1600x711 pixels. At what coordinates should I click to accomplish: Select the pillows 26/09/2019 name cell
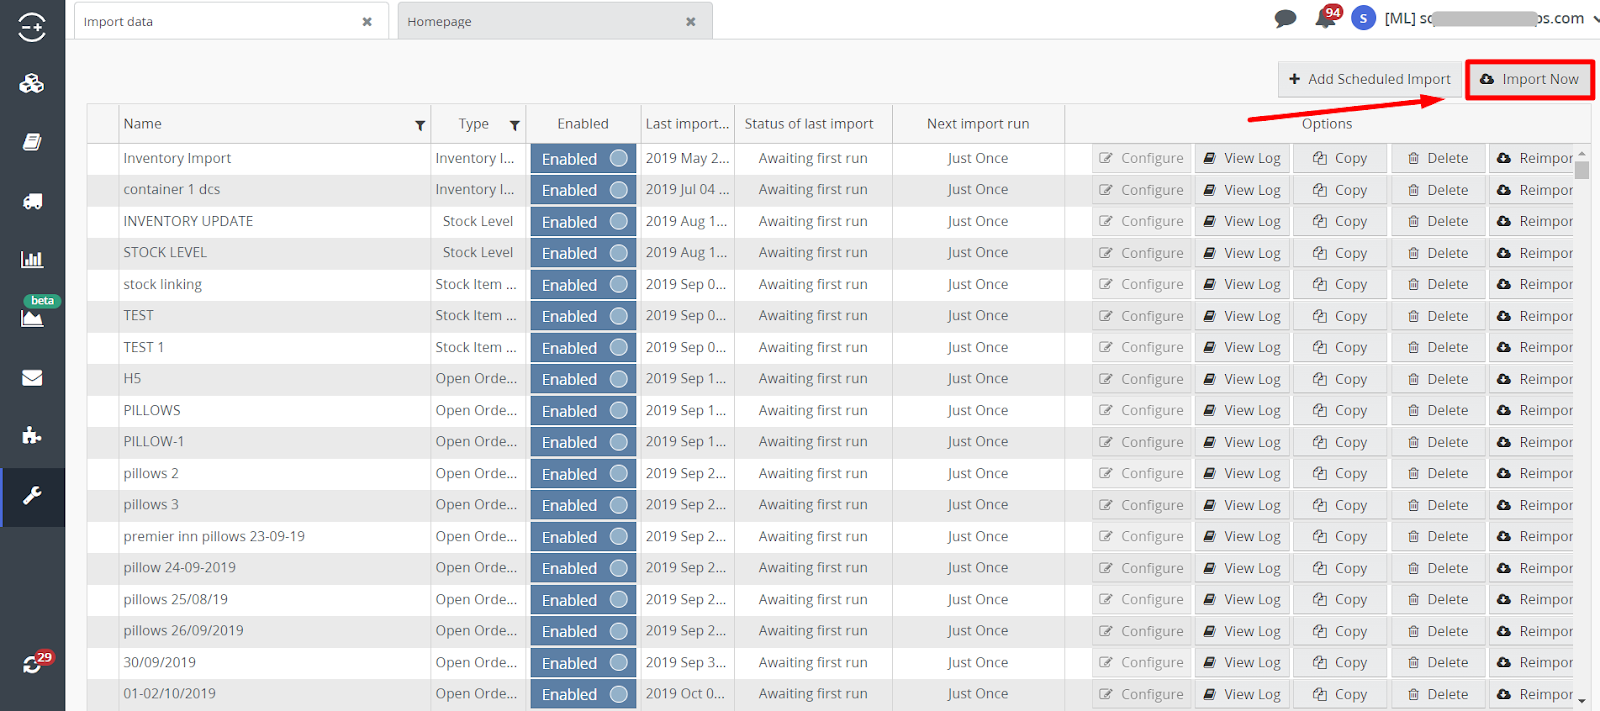pos(274,631)
